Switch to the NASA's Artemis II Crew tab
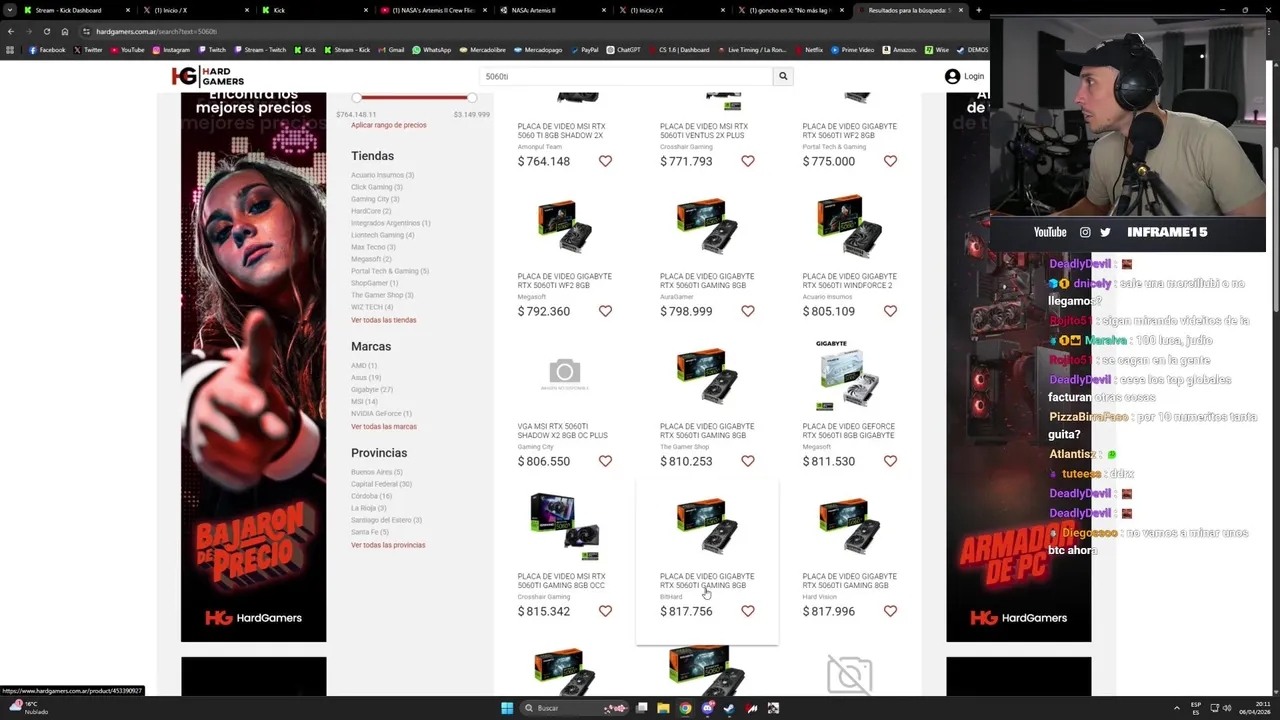 pos(436,10)
